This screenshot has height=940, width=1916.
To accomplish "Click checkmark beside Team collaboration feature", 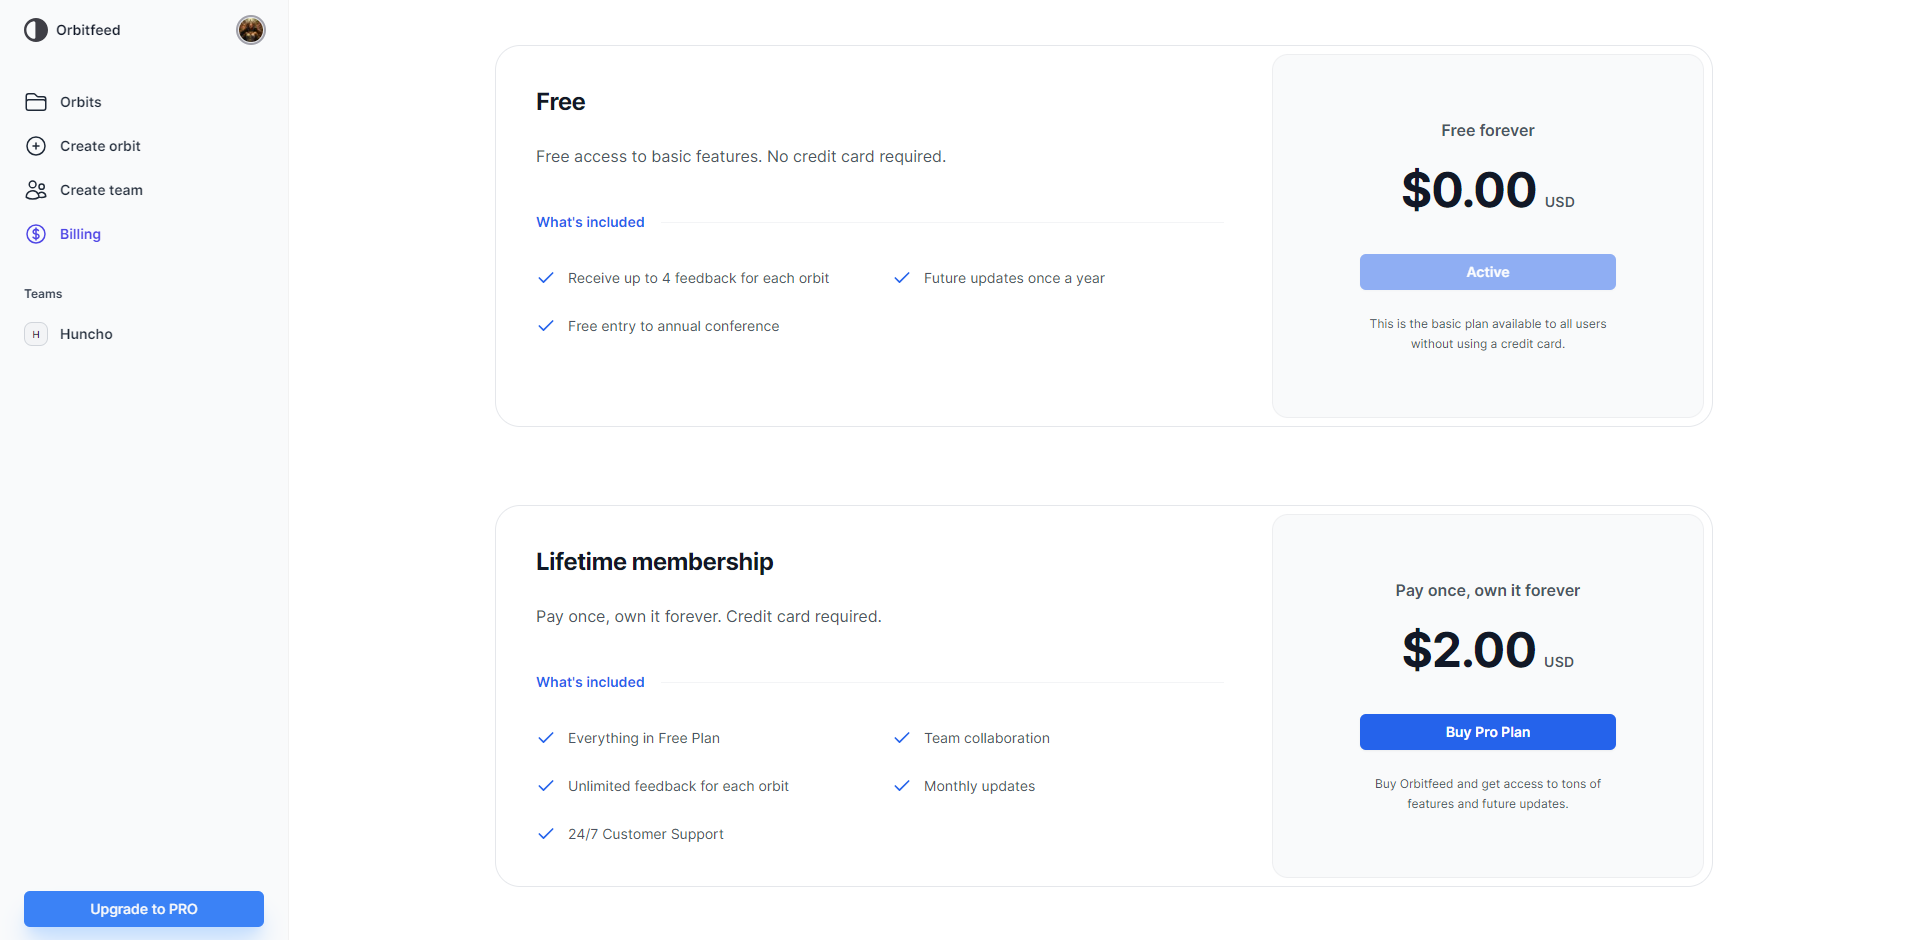I will (x=902, y=738).
